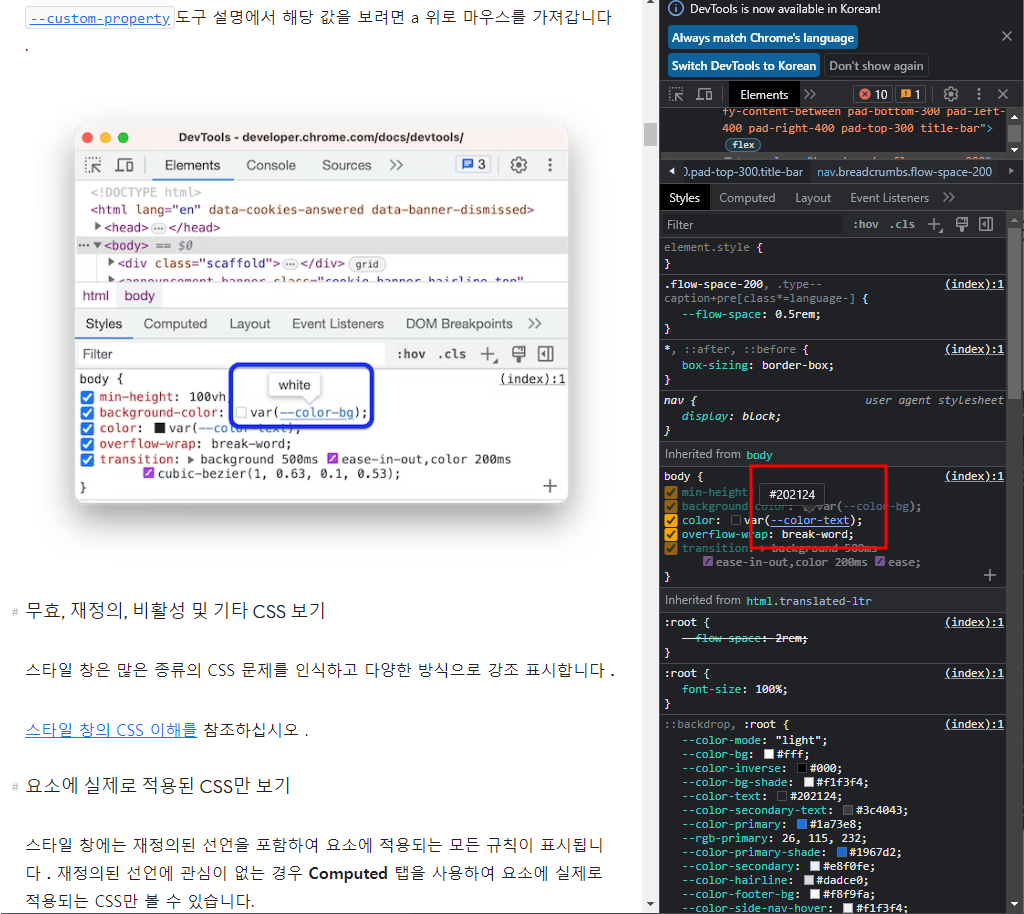Uncheck background-color in body rule
Image resolution: width=1024 pixels, height=914 pixels.
671,507
